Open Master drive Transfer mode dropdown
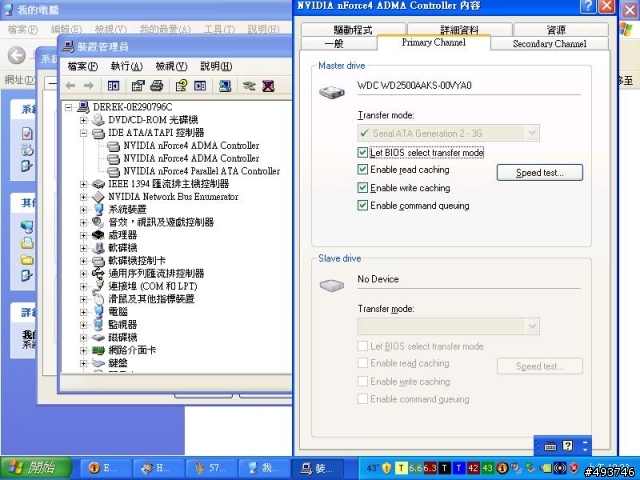This screenshot has height=480, width=640. click(x=532, y=133)
